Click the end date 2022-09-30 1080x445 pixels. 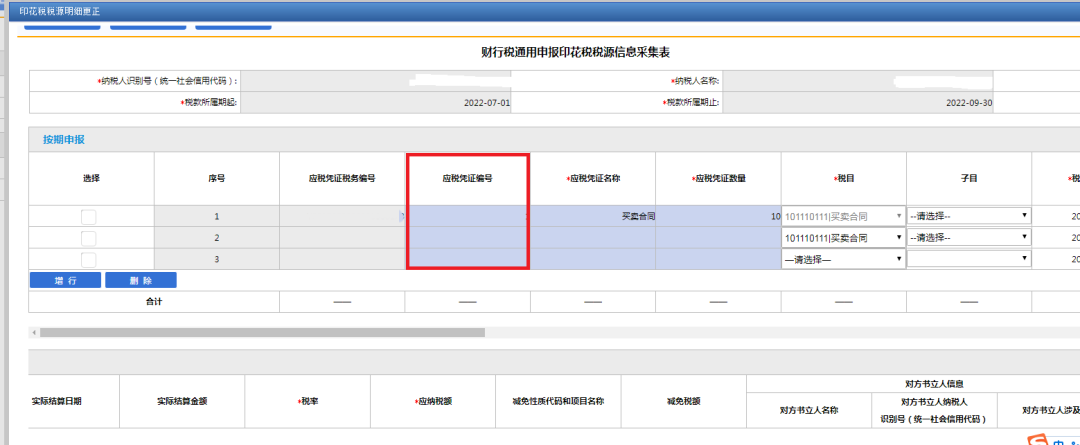click(x=969, y=103)
